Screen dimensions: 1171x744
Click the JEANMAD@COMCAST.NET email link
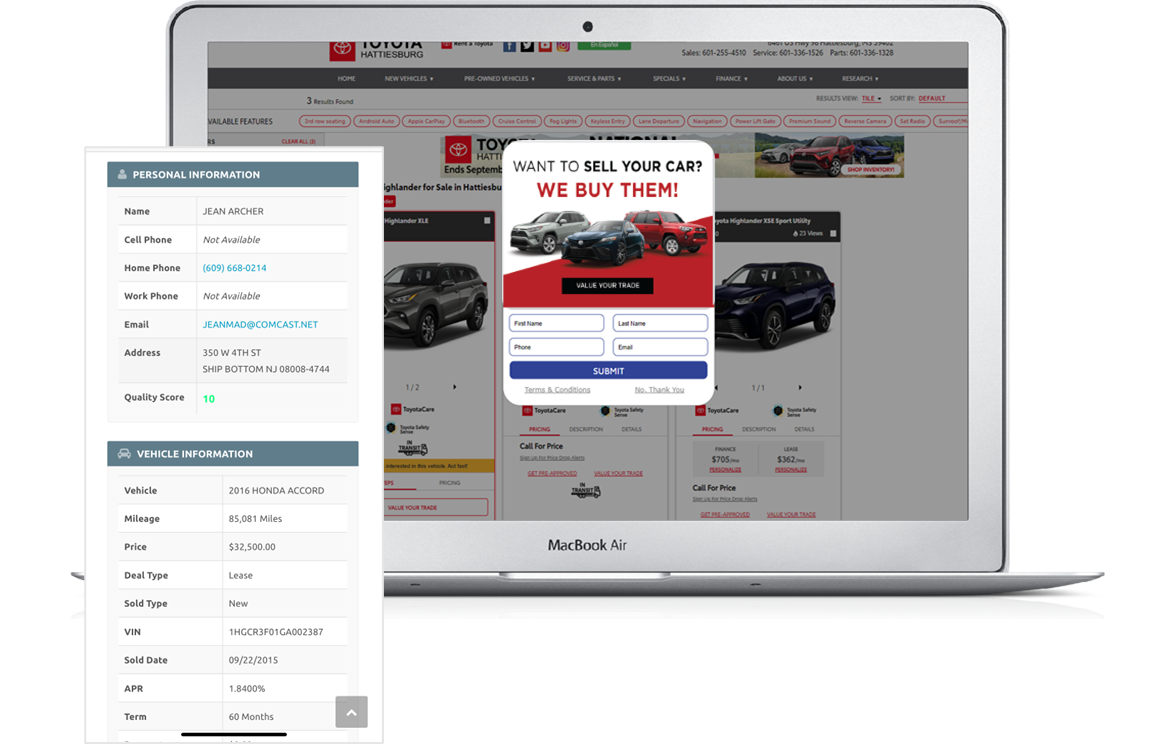point(260,324)
